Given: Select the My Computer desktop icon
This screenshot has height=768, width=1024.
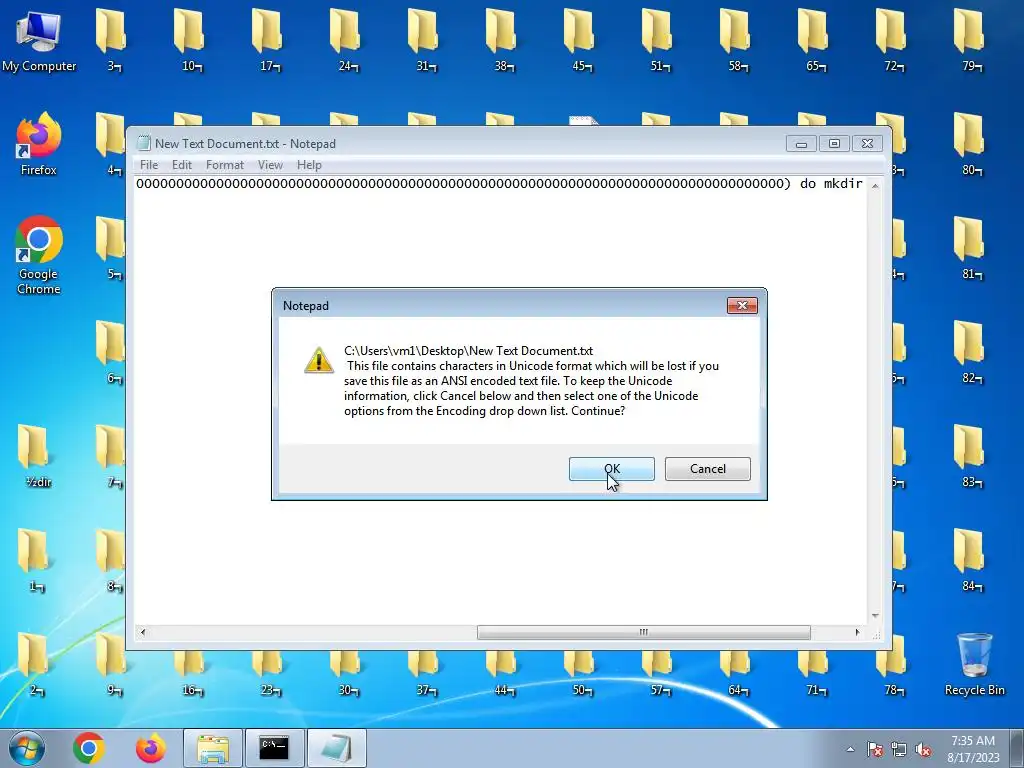Looking at the screenshot, I should point(39,41).
